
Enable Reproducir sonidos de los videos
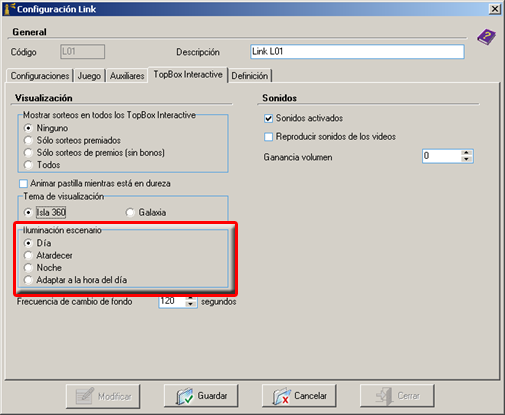pos(268,137)
